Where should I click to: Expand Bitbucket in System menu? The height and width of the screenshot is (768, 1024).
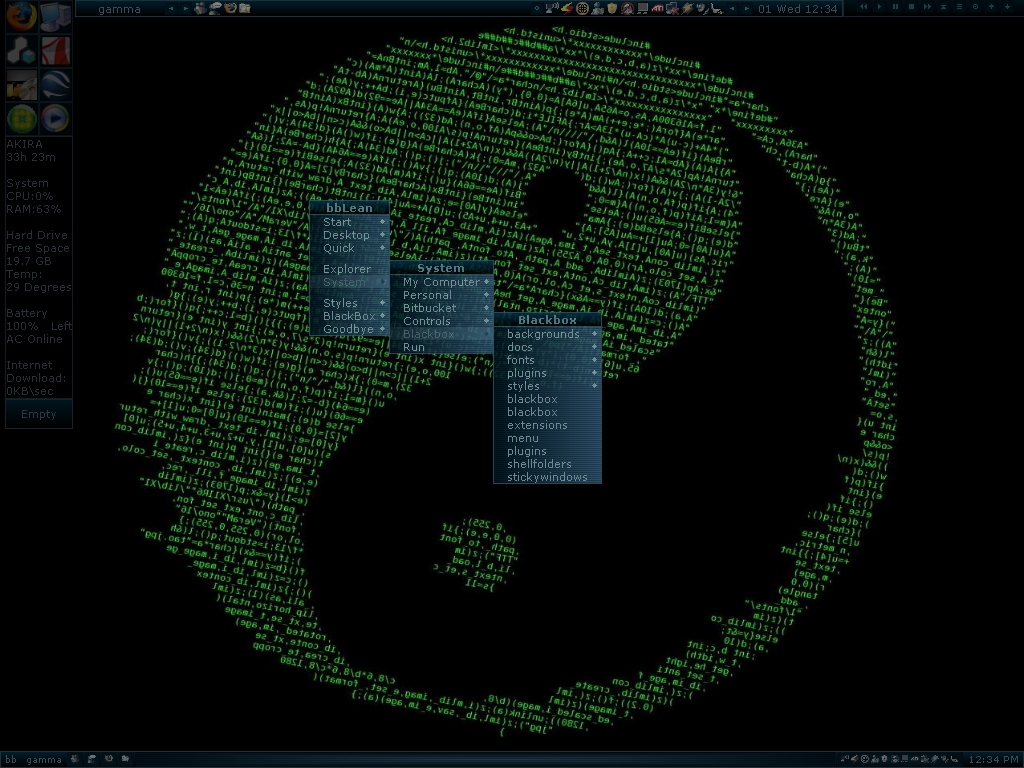pos(441,308)
